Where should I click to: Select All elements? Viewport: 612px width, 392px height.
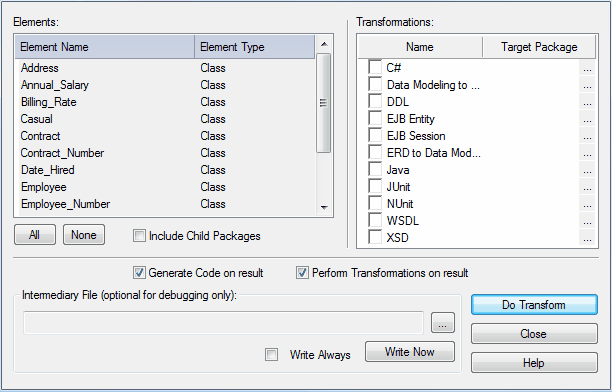click(35, 235)
